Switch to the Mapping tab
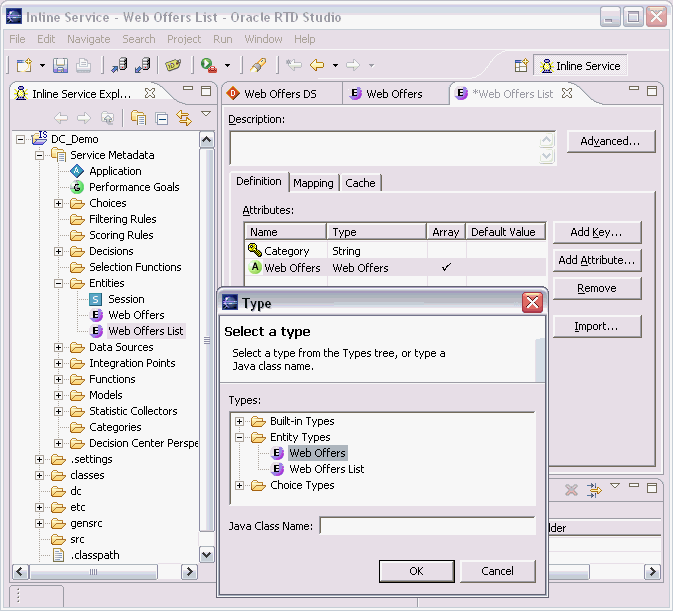 point(313,183)
